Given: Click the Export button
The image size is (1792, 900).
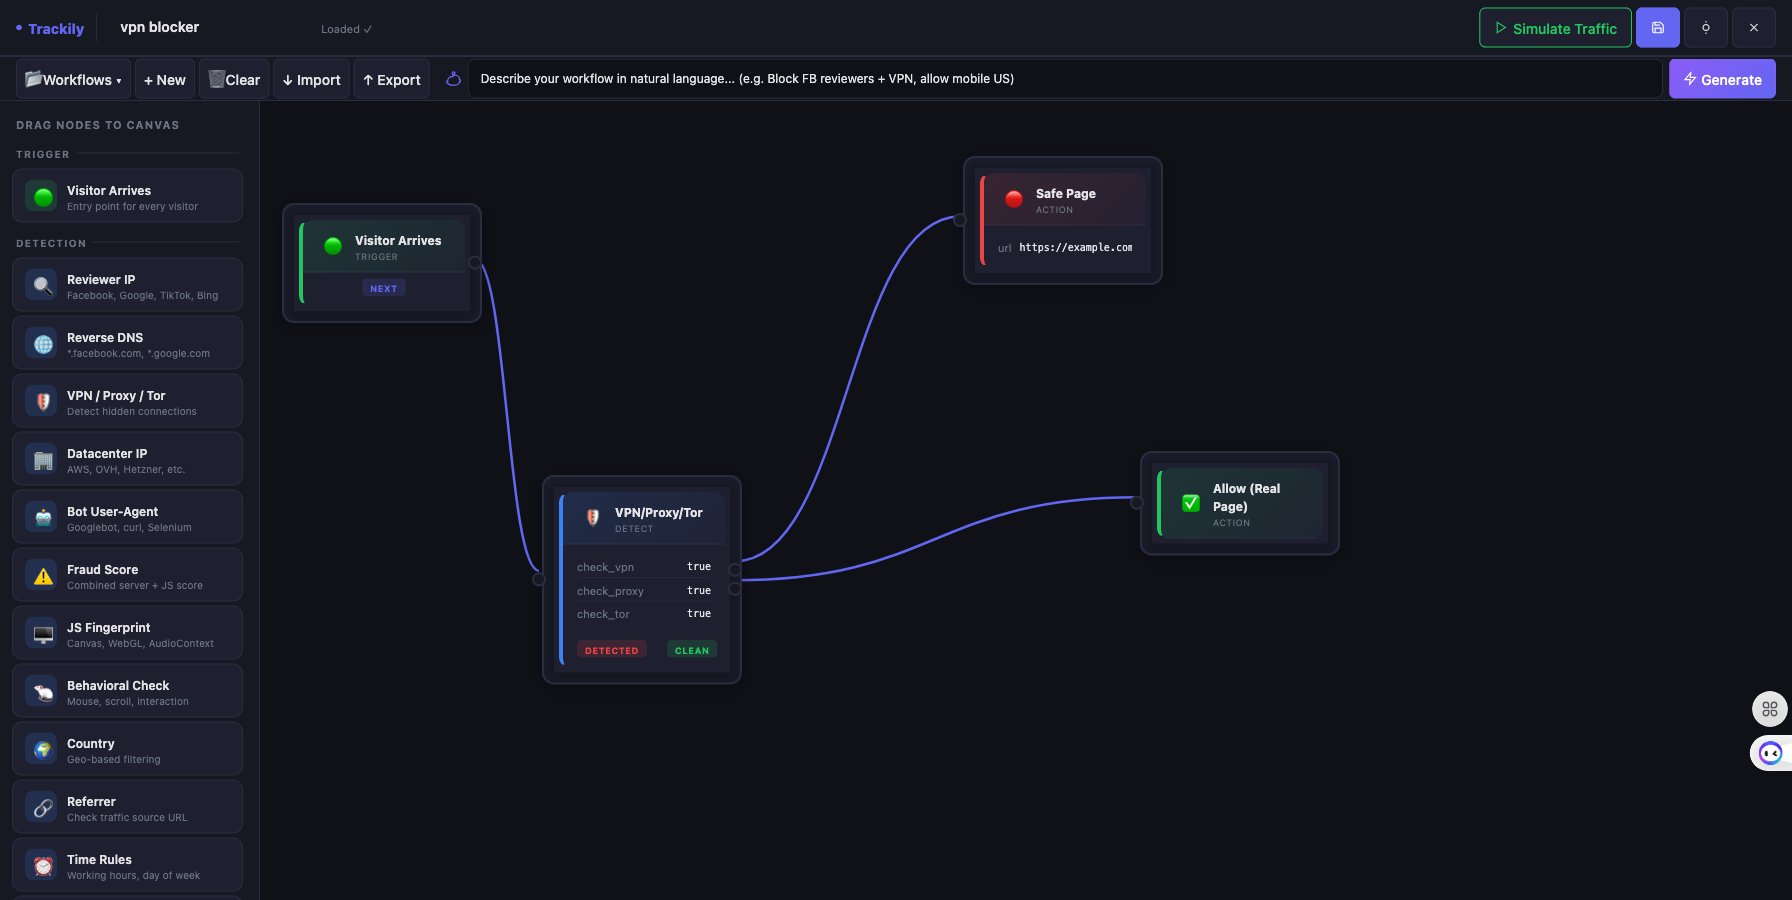Looking at the screenshot, I should pyautogui.click(x=391, y=79).
